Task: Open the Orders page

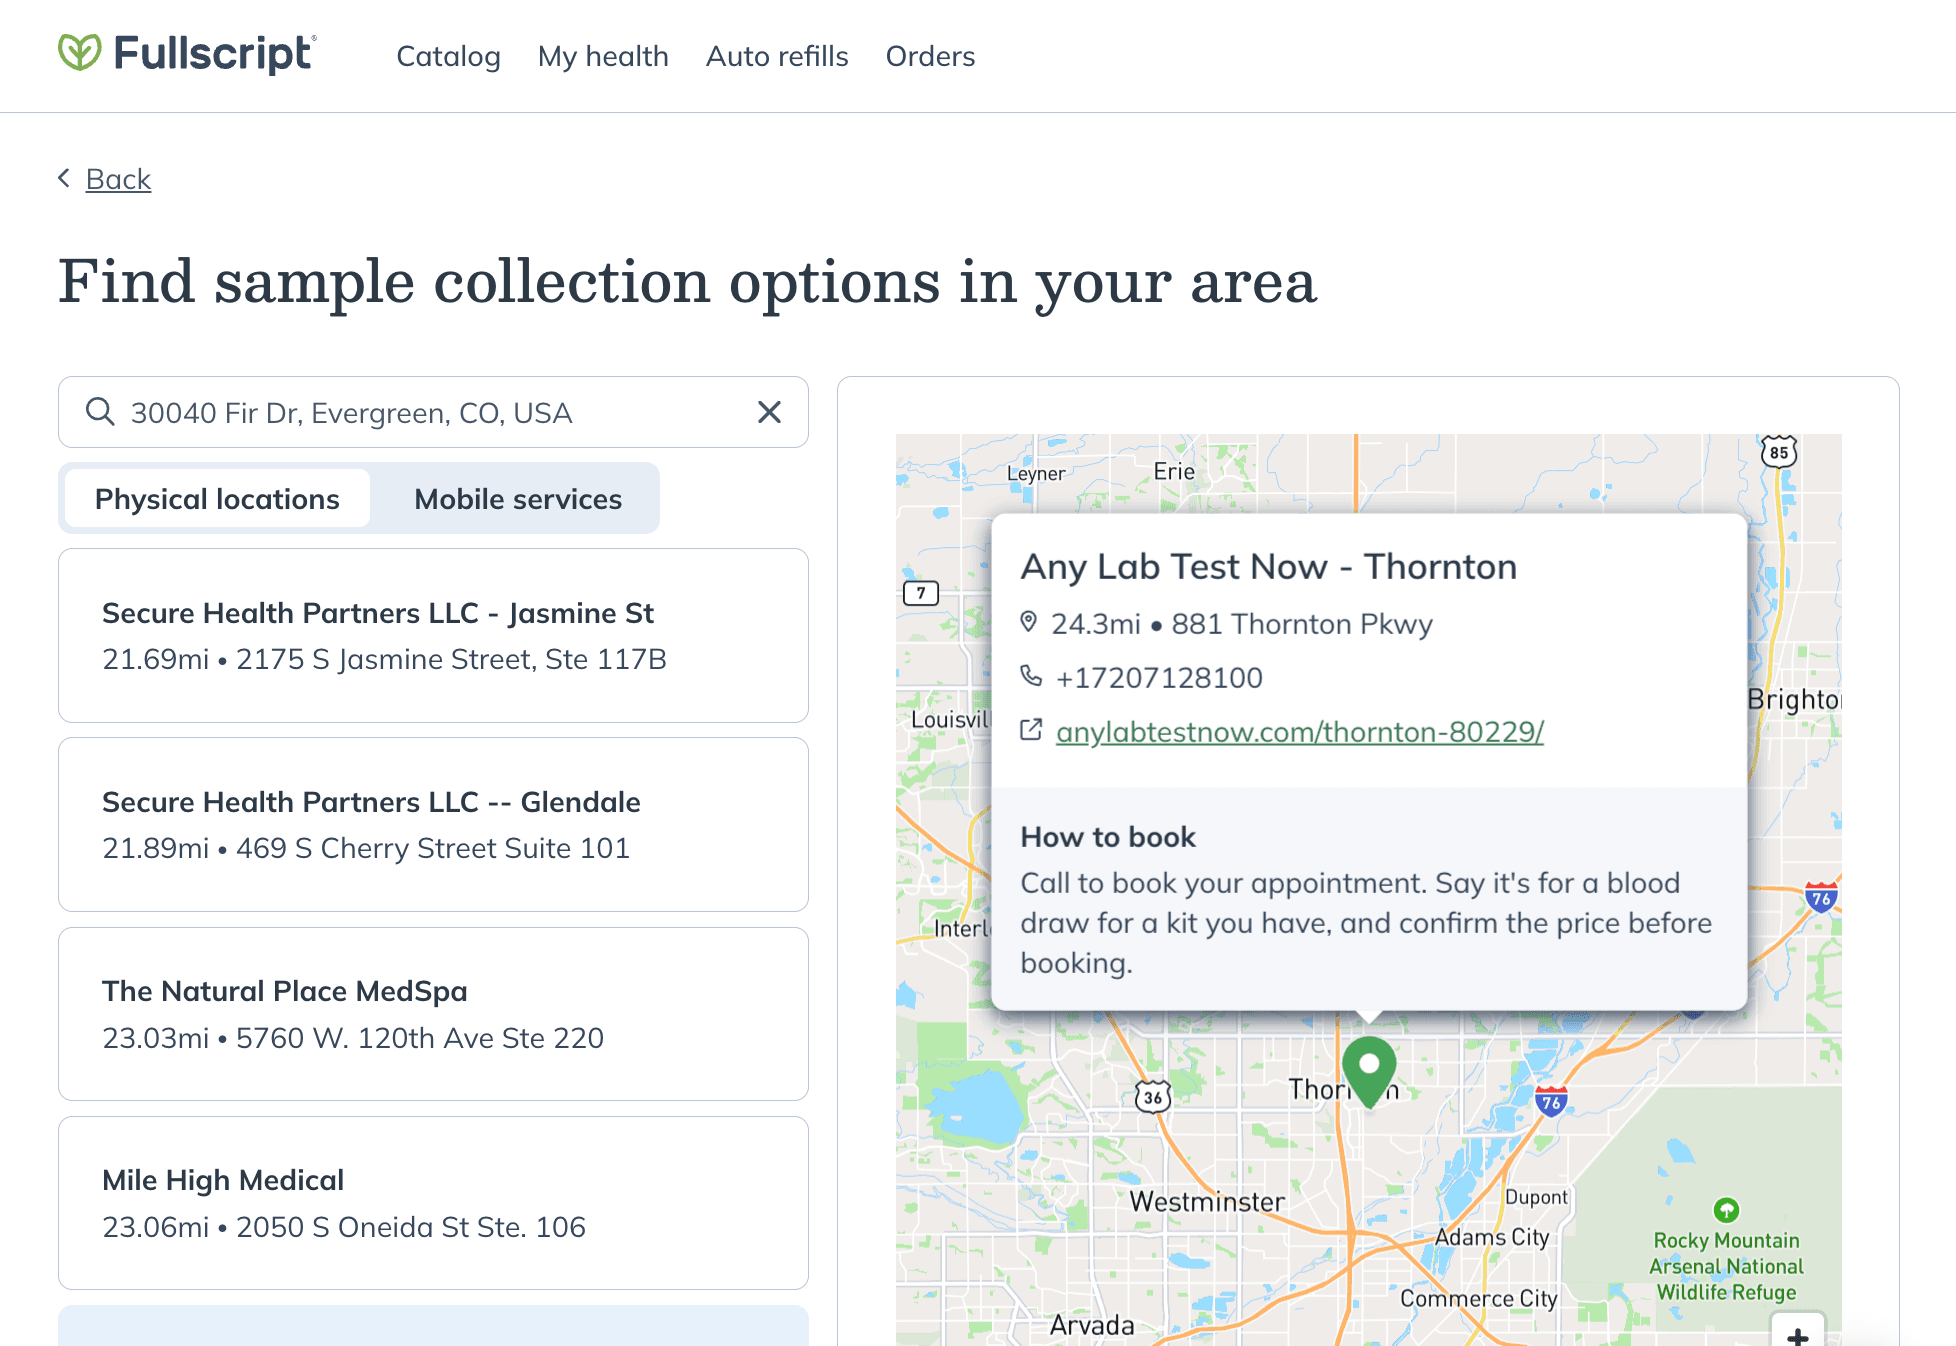Action: [930, 56]
